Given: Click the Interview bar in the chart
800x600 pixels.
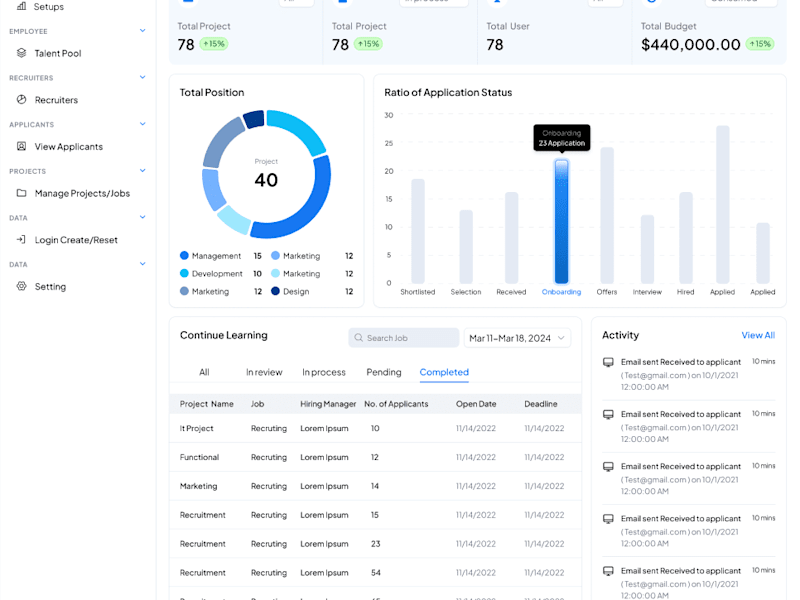Looking at the screenshot, I should pos(647,249).
